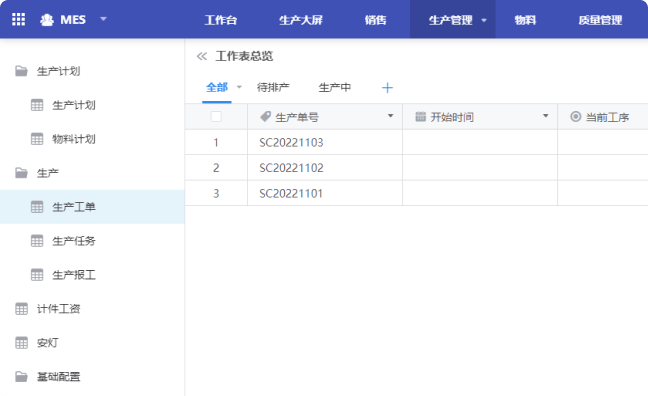Screen dimensions: 648x396
Task: Open the 开始时间 column dropdown arrow
Action: tap(546, 116)
